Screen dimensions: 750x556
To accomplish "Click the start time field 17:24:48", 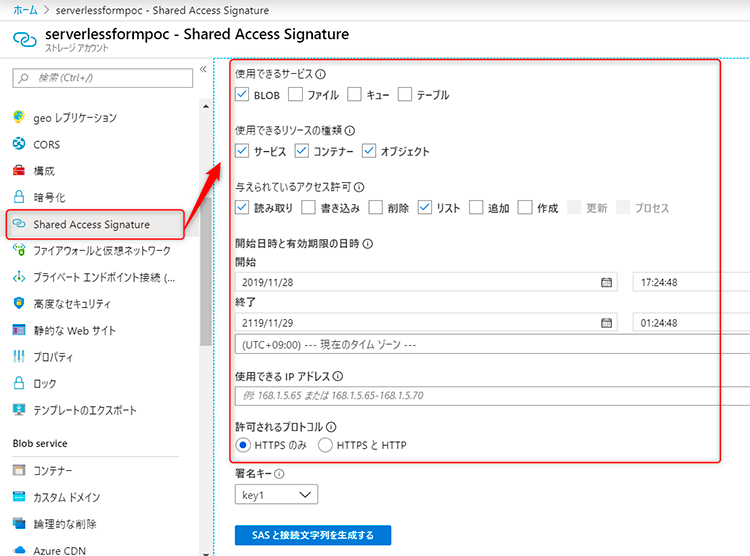I will tap(691, 282).
